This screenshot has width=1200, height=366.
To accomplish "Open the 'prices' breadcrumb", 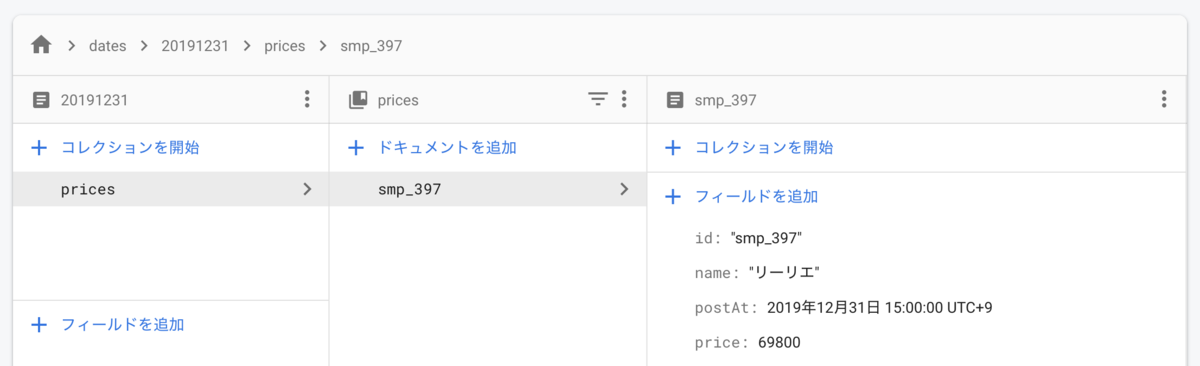I will coord(285,46).
